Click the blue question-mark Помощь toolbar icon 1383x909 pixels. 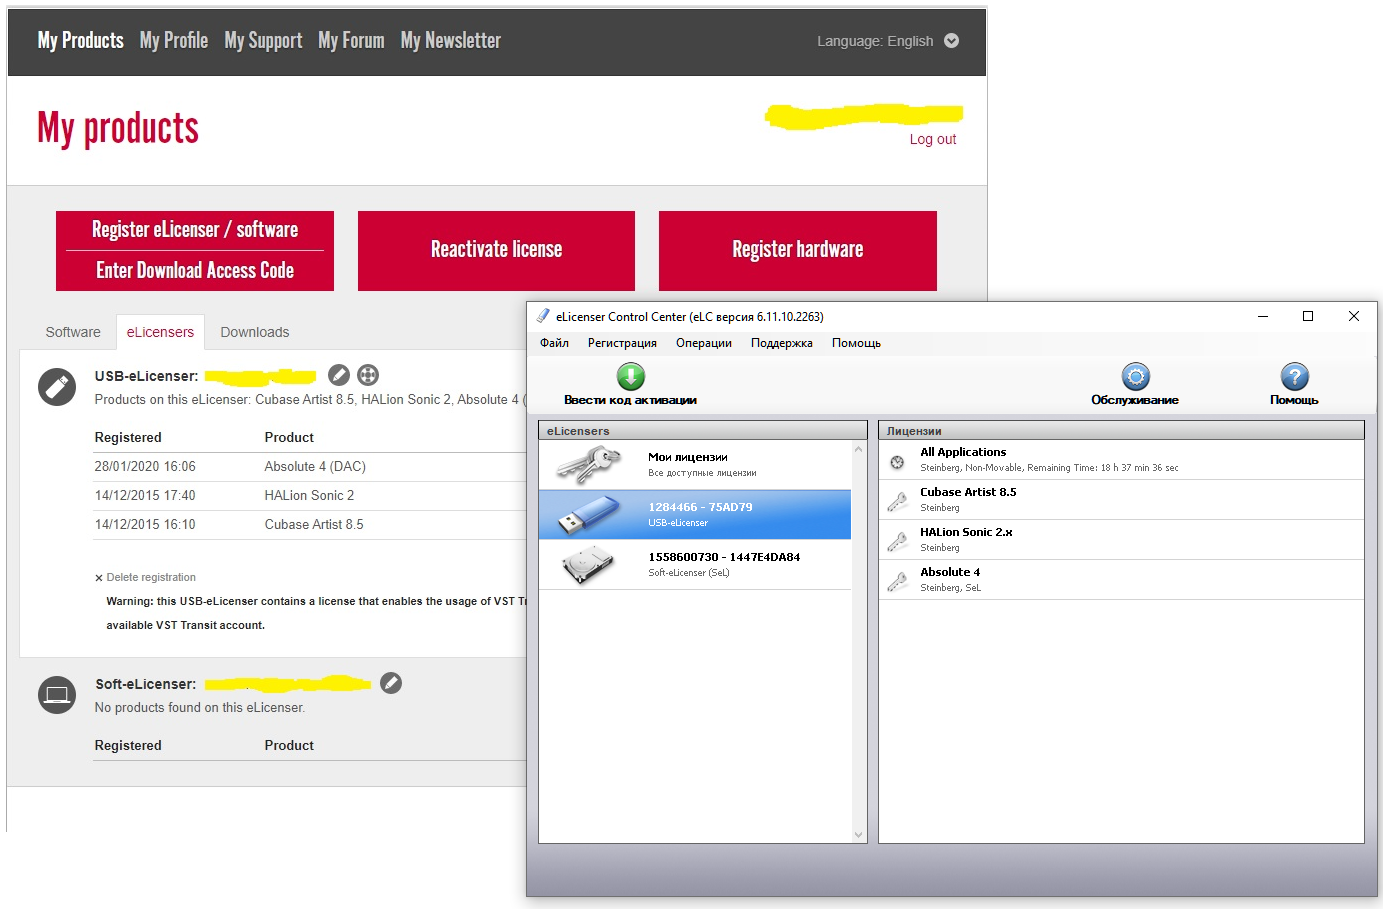point(1294,377)
